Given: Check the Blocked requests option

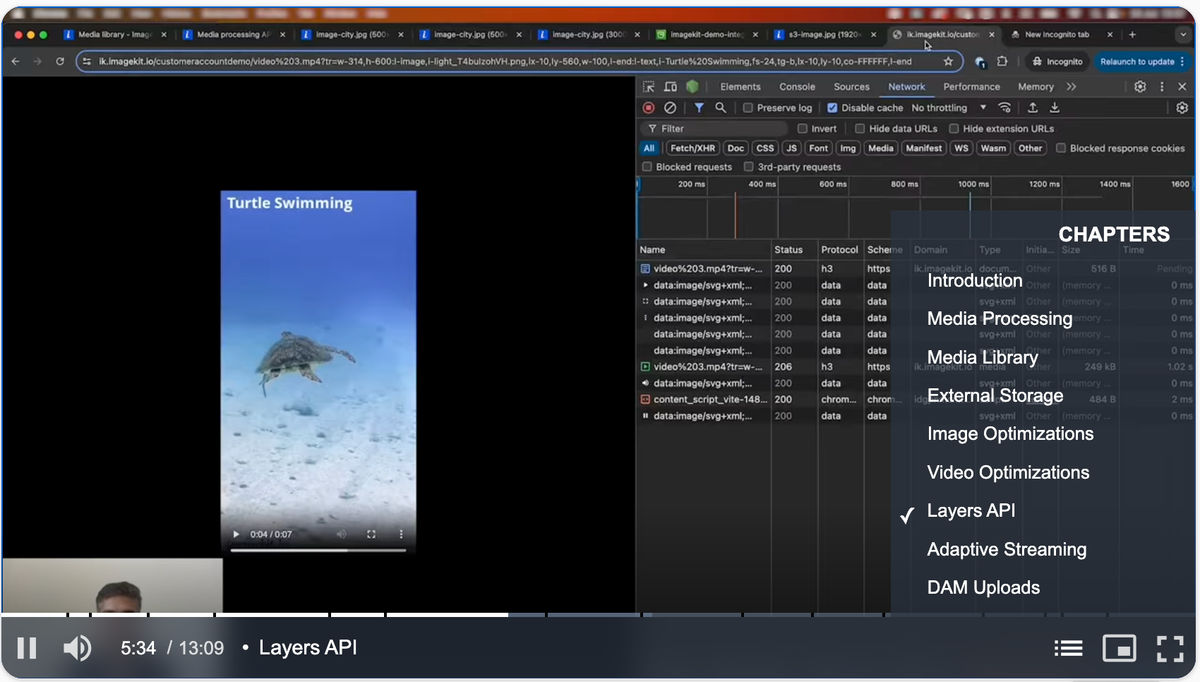Looking at the screenshot, I should pos(647,167).
